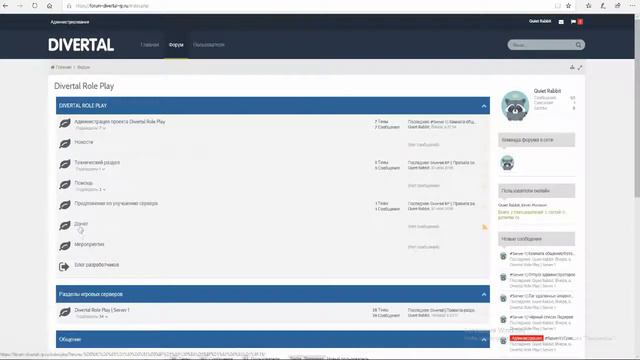The image size is (640, 360).
Task: Open the Мероприятия forum link
Action: (89, 244)
